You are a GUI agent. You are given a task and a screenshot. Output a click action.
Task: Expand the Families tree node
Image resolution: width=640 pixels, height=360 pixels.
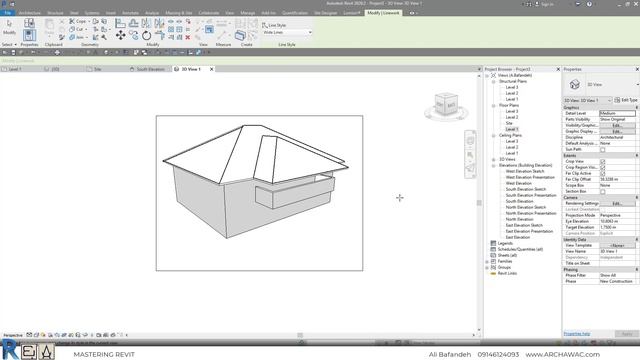pos(487,262)
